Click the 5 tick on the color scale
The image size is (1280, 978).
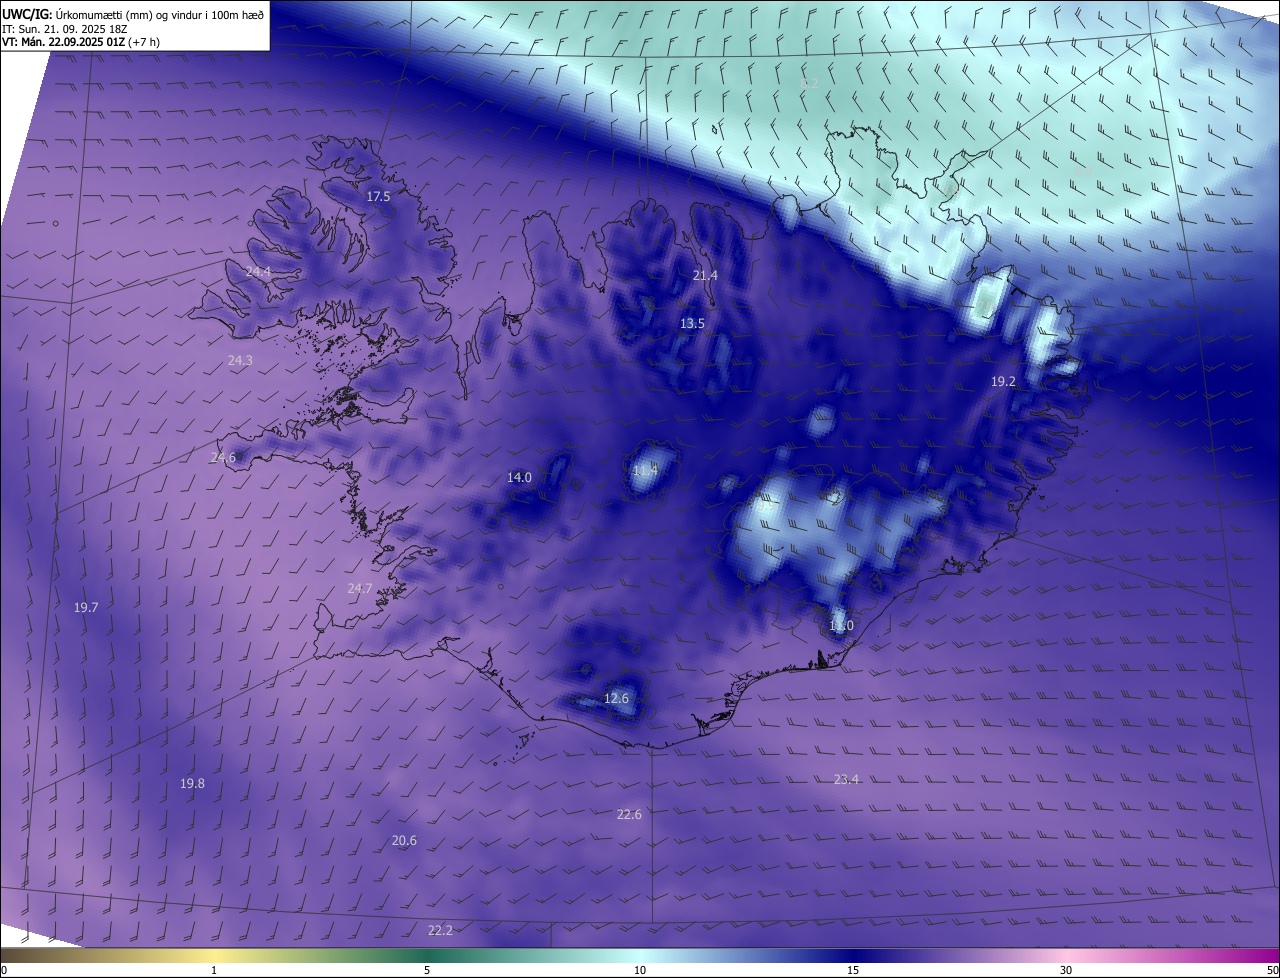427,970
